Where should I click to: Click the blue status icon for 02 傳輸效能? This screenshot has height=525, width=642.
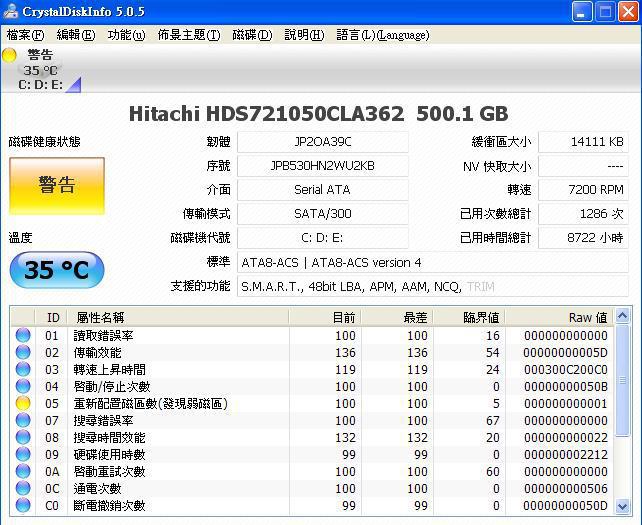click(23, 353)
